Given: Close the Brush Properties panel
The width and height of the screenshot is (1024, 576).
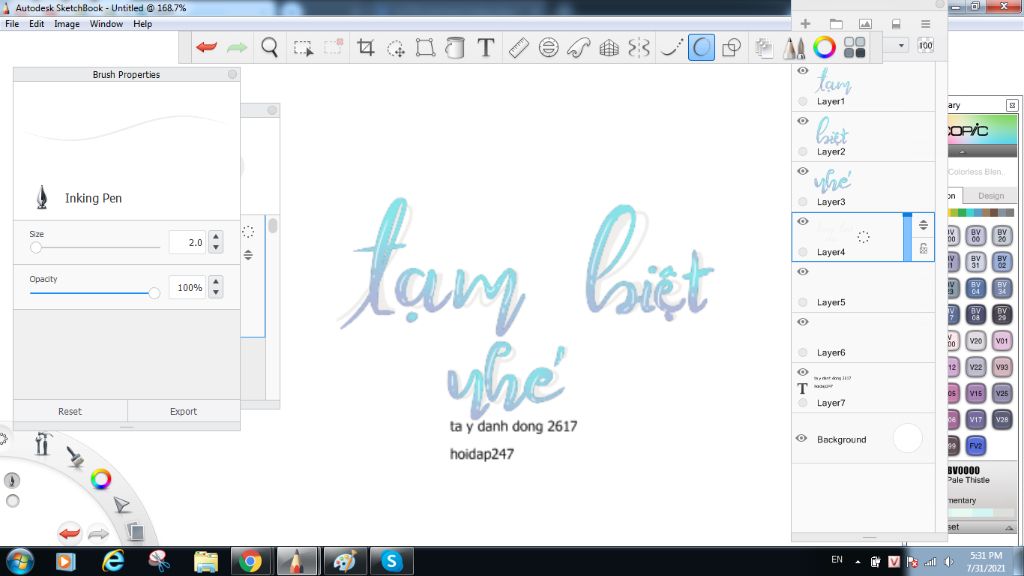Looking at the screenshot, I should click(x=232, y=74).
